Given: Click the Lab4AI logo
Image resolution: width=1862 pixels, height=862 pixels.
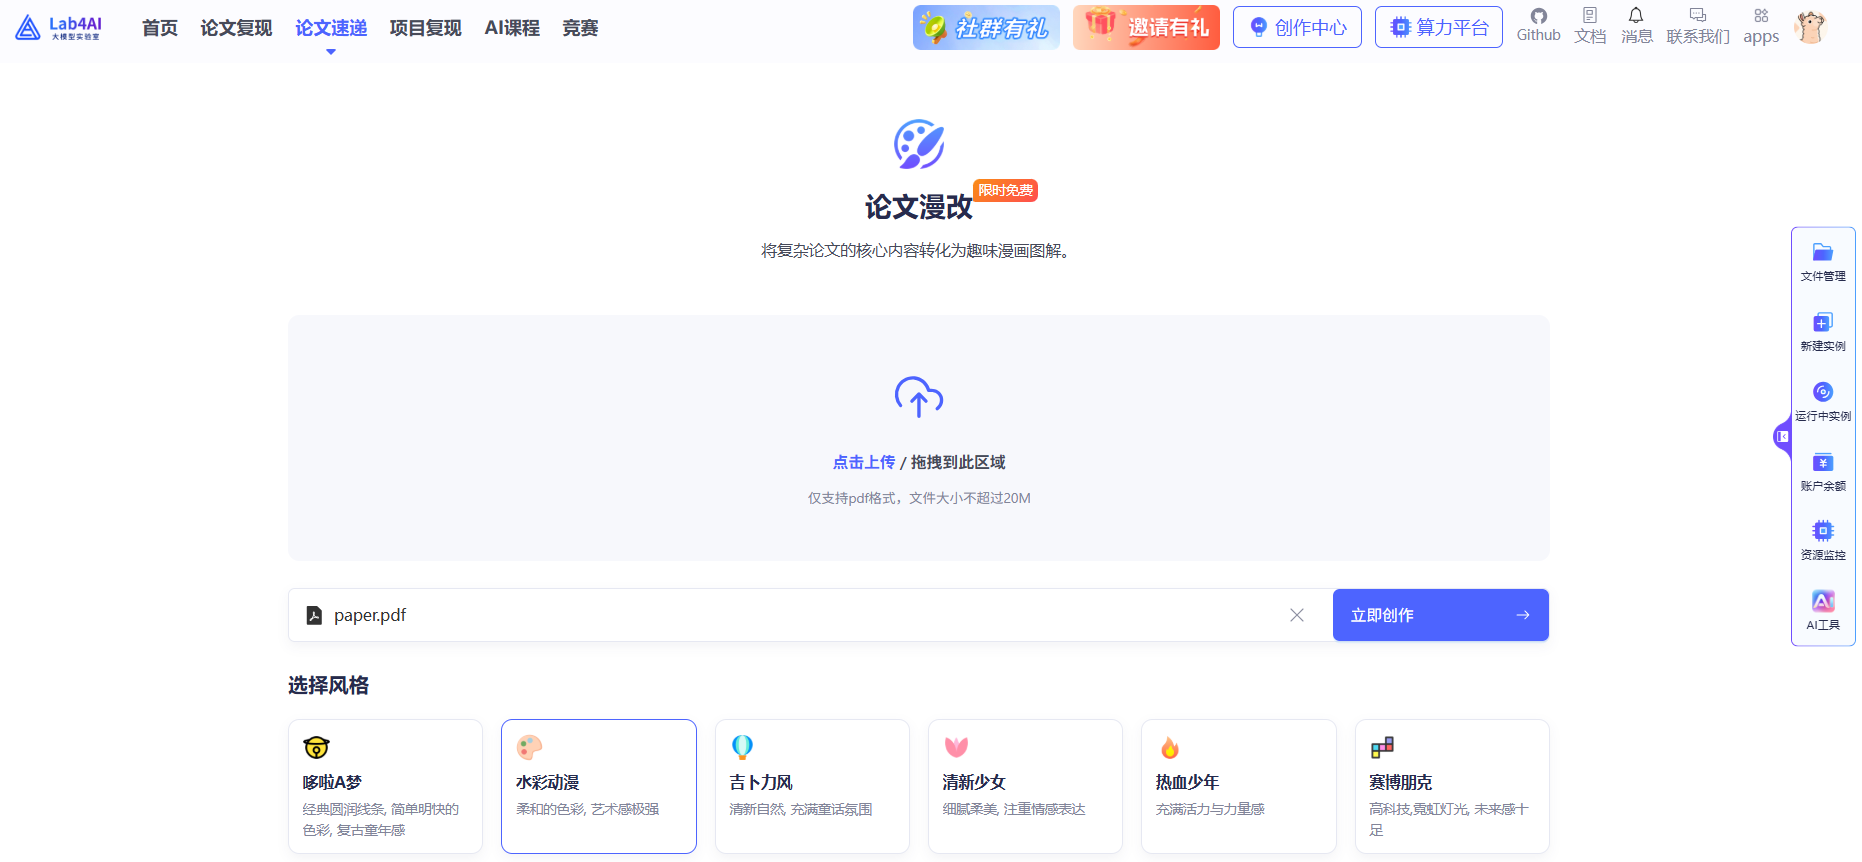Looking at the screenshot, I should click(58, 27).
